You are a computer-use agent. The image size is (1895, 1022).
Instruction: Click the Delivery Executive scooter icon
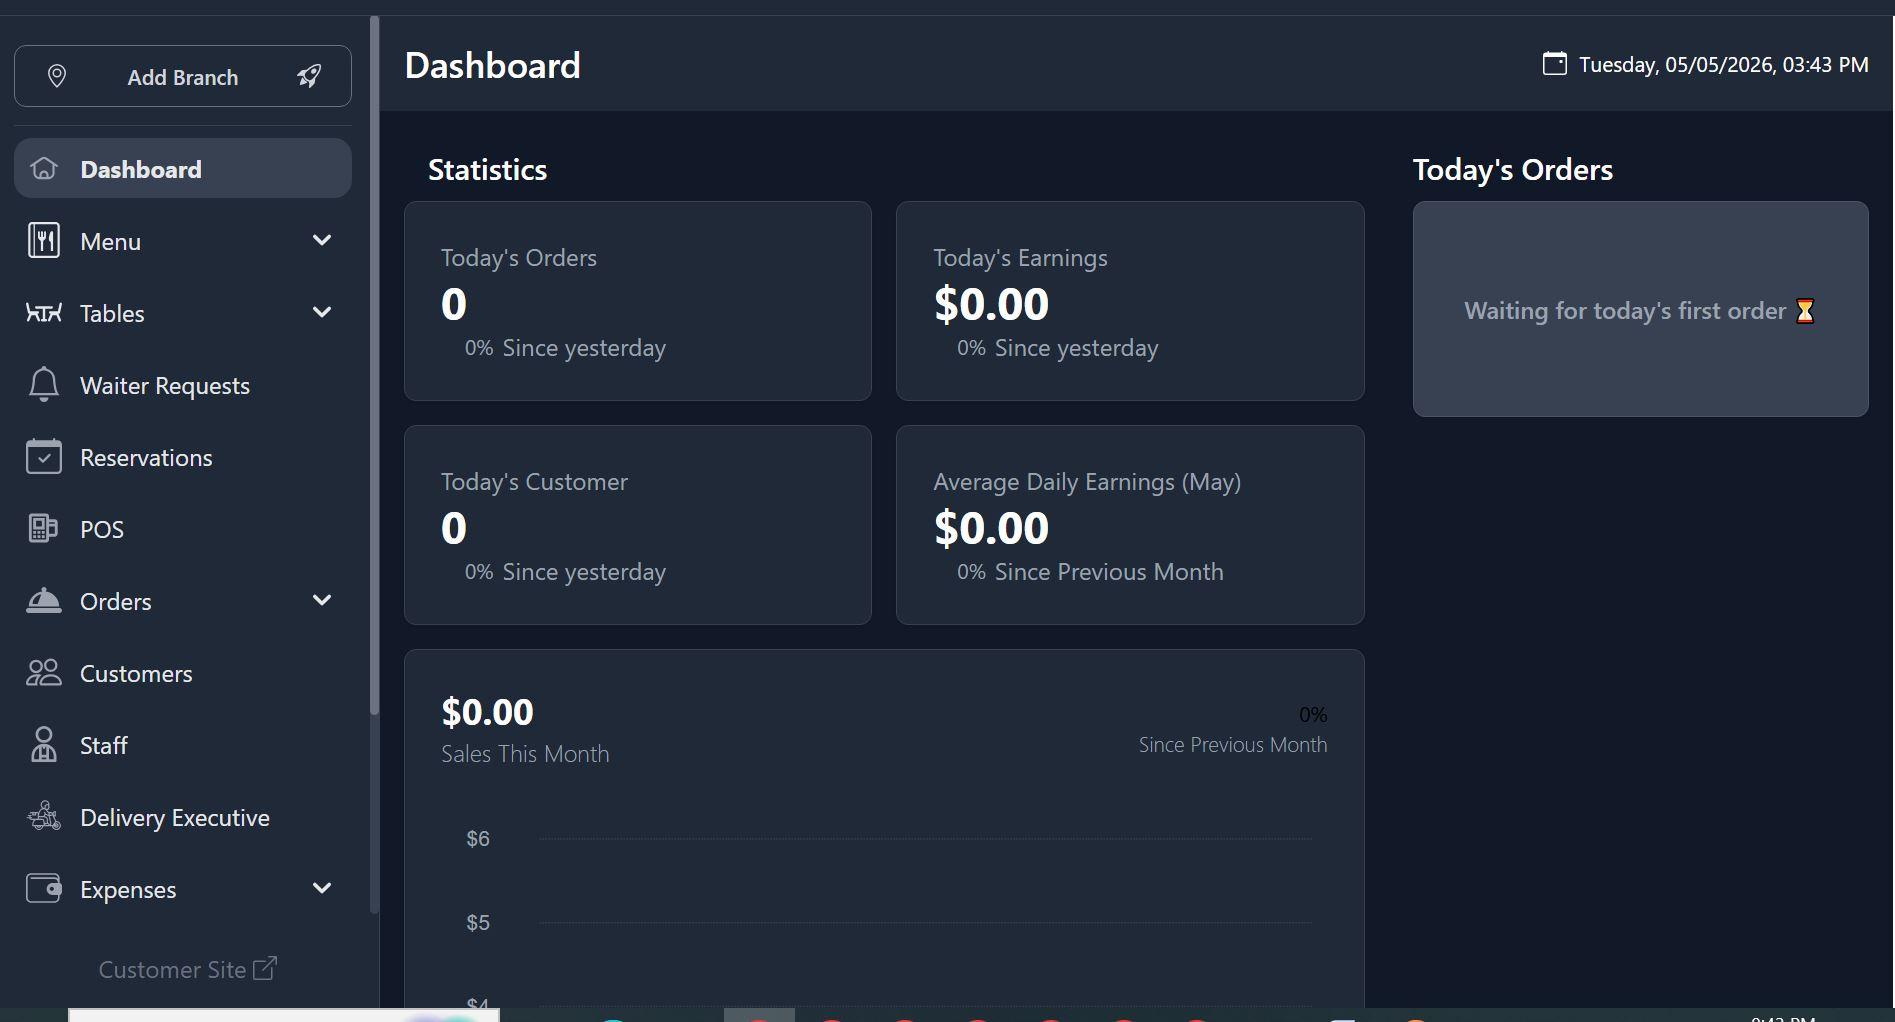pyautogui.click(x=44, y=817)
